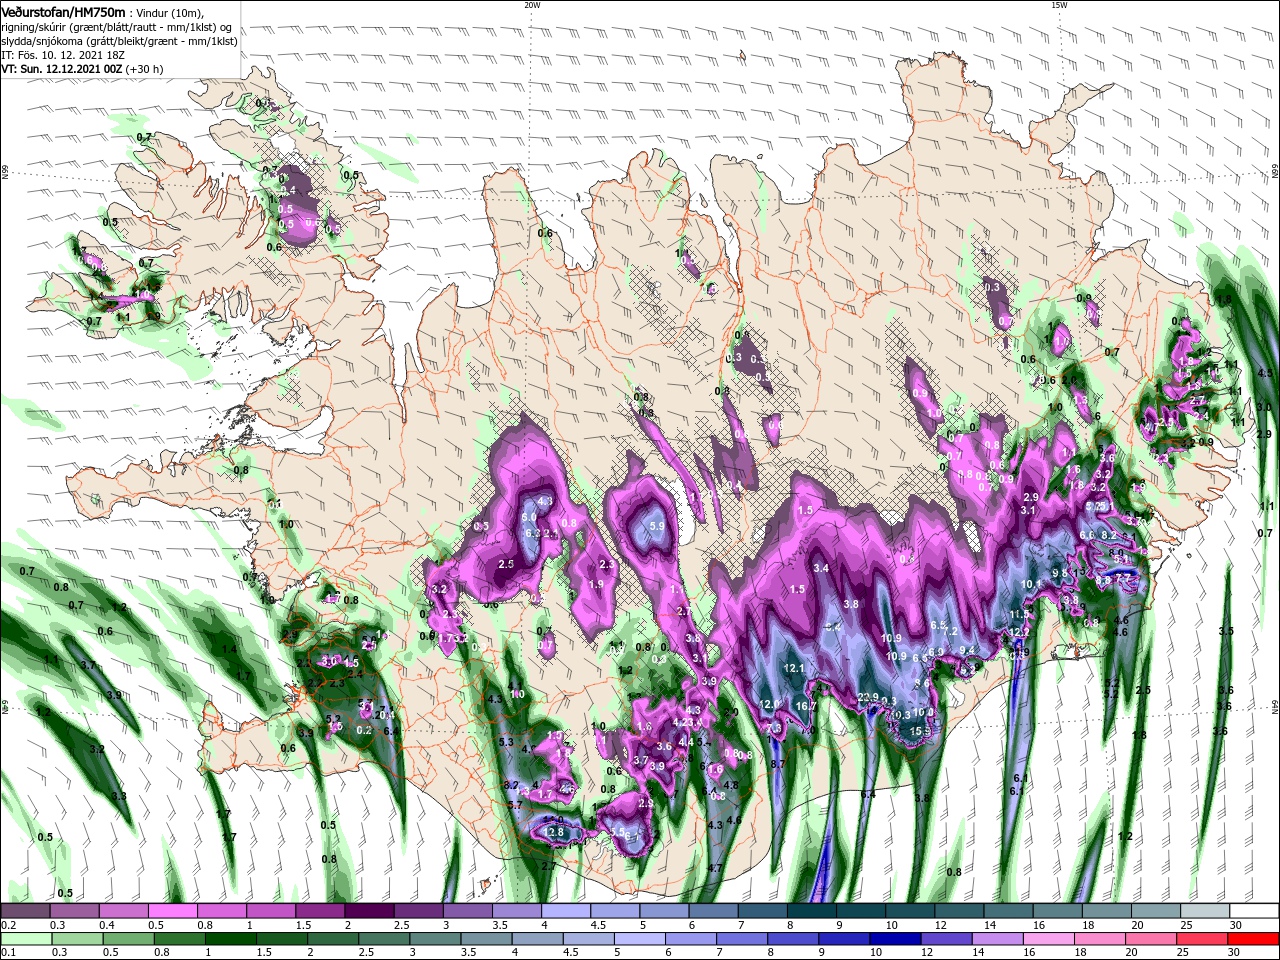Click top-row dark teal swatch between 9 and 10
The image size is (1280, 960).
(x=862, y=911)
